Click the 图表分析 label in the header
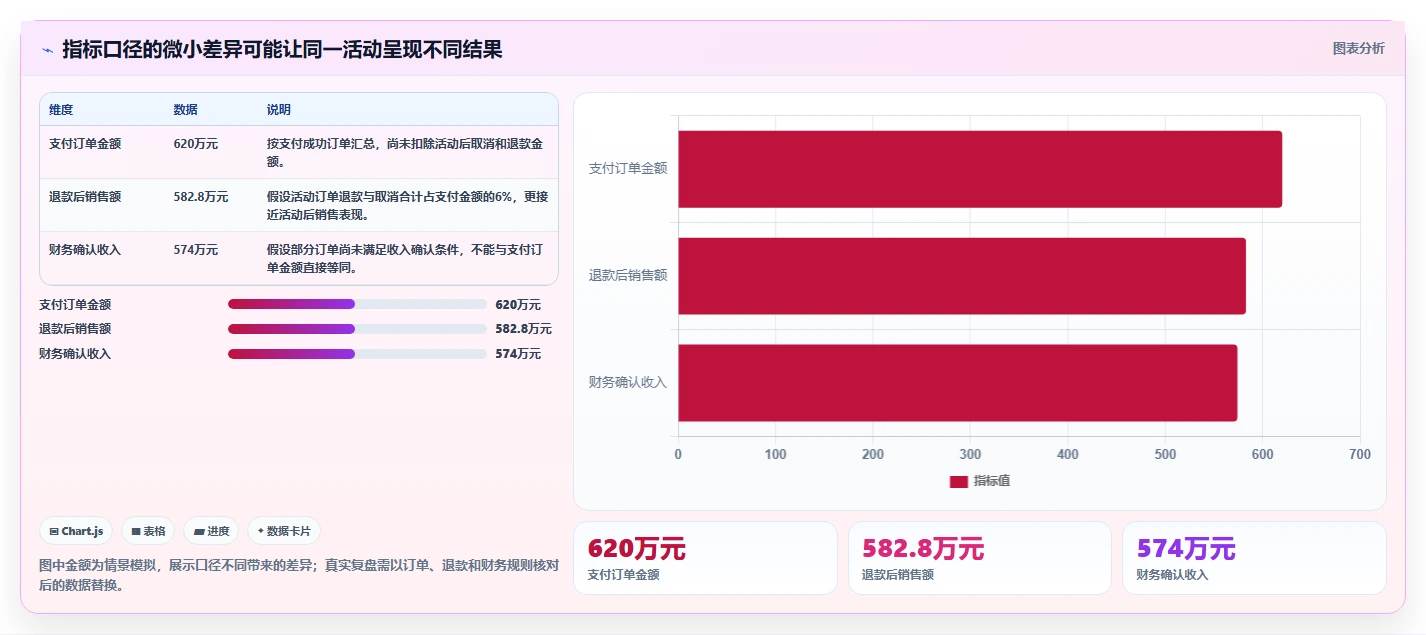 click(1358, 48)
